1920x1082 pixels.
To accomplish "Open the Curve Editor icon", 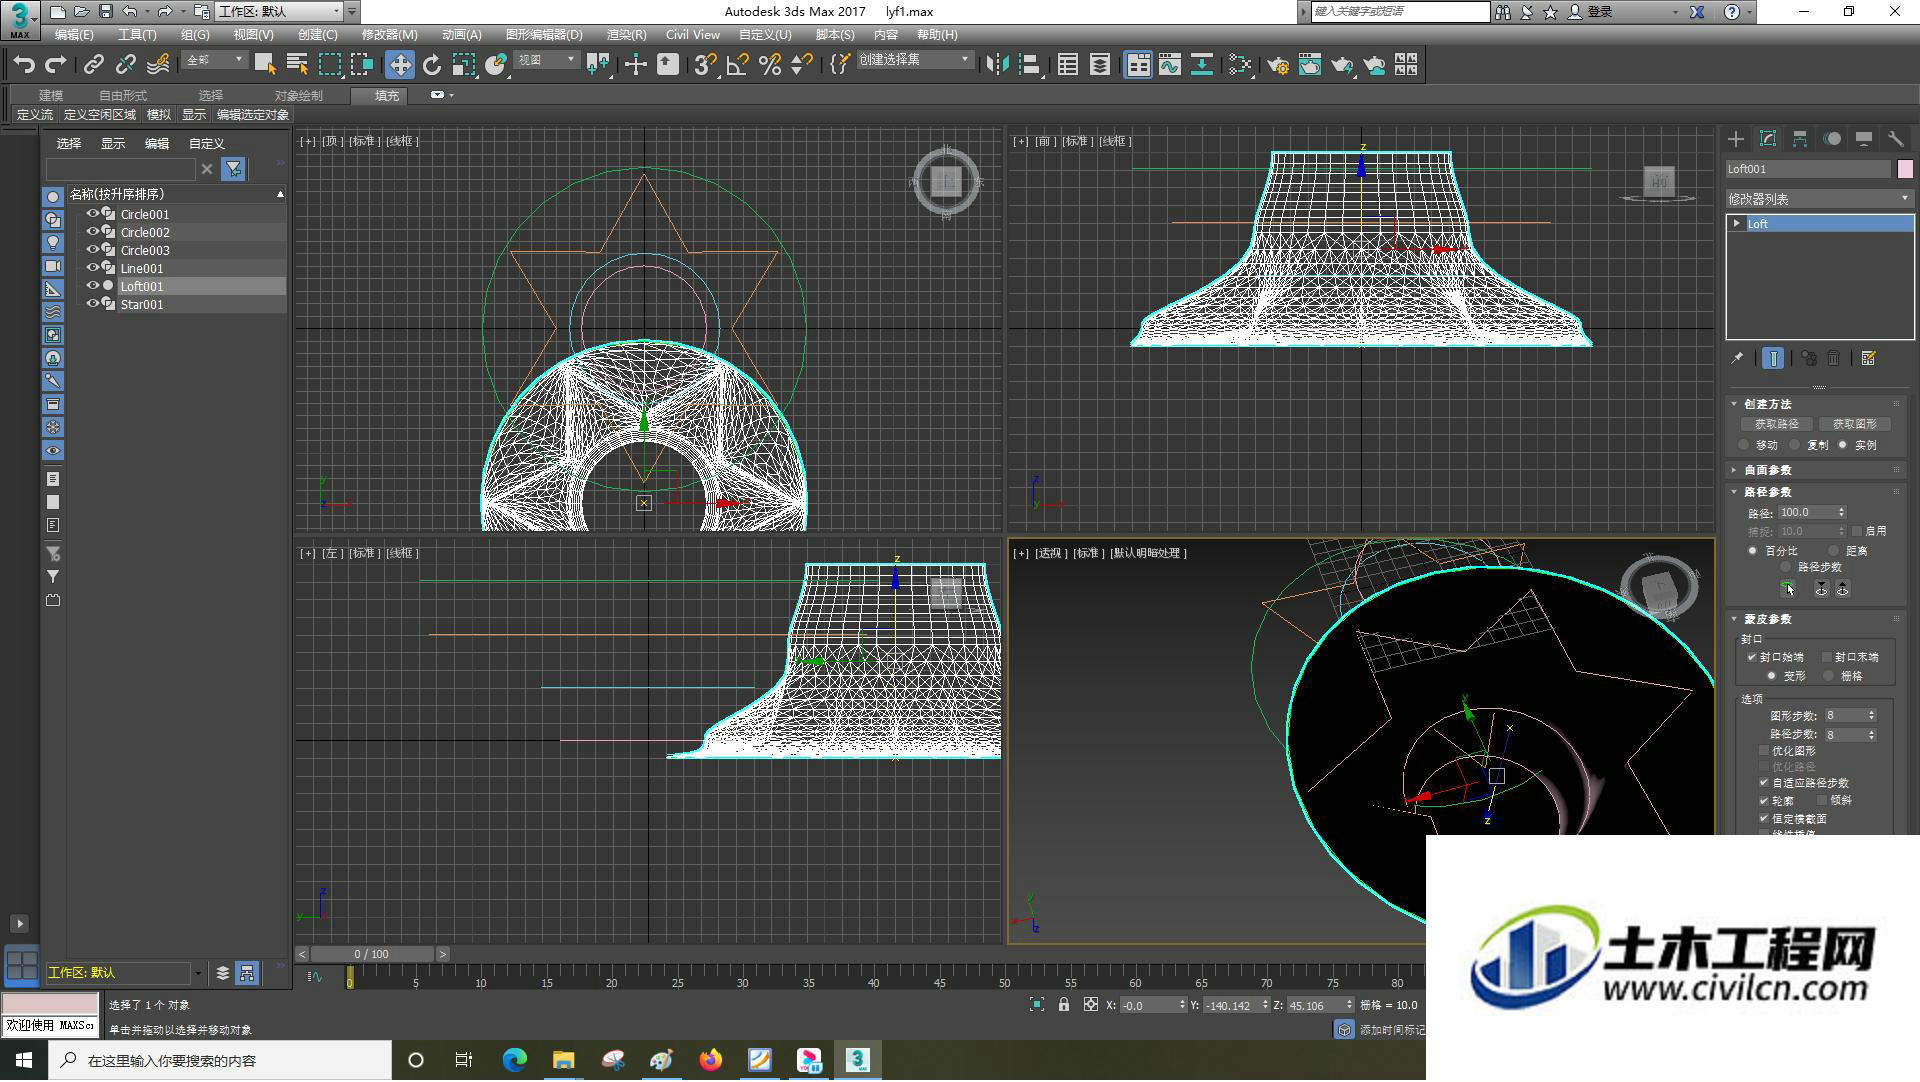I will tap(1169, 65).
